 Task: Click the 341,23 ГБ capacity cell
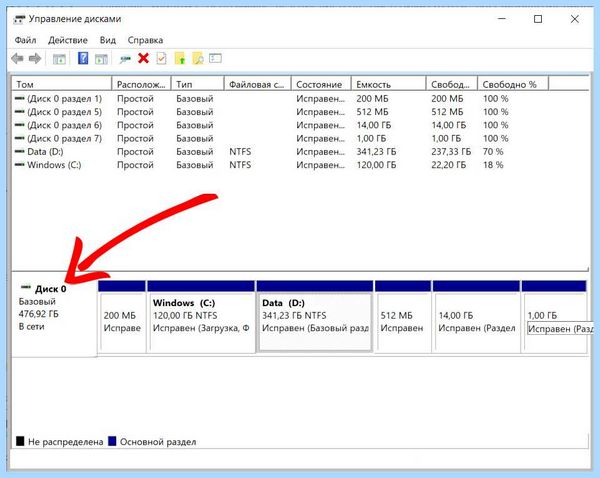(376, 152)
